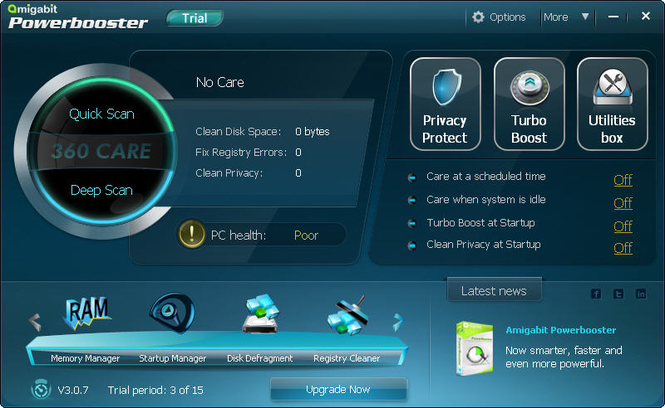Screen dimensions: 665x408
Task: Click the Trial badge
Action: [195, 18]
